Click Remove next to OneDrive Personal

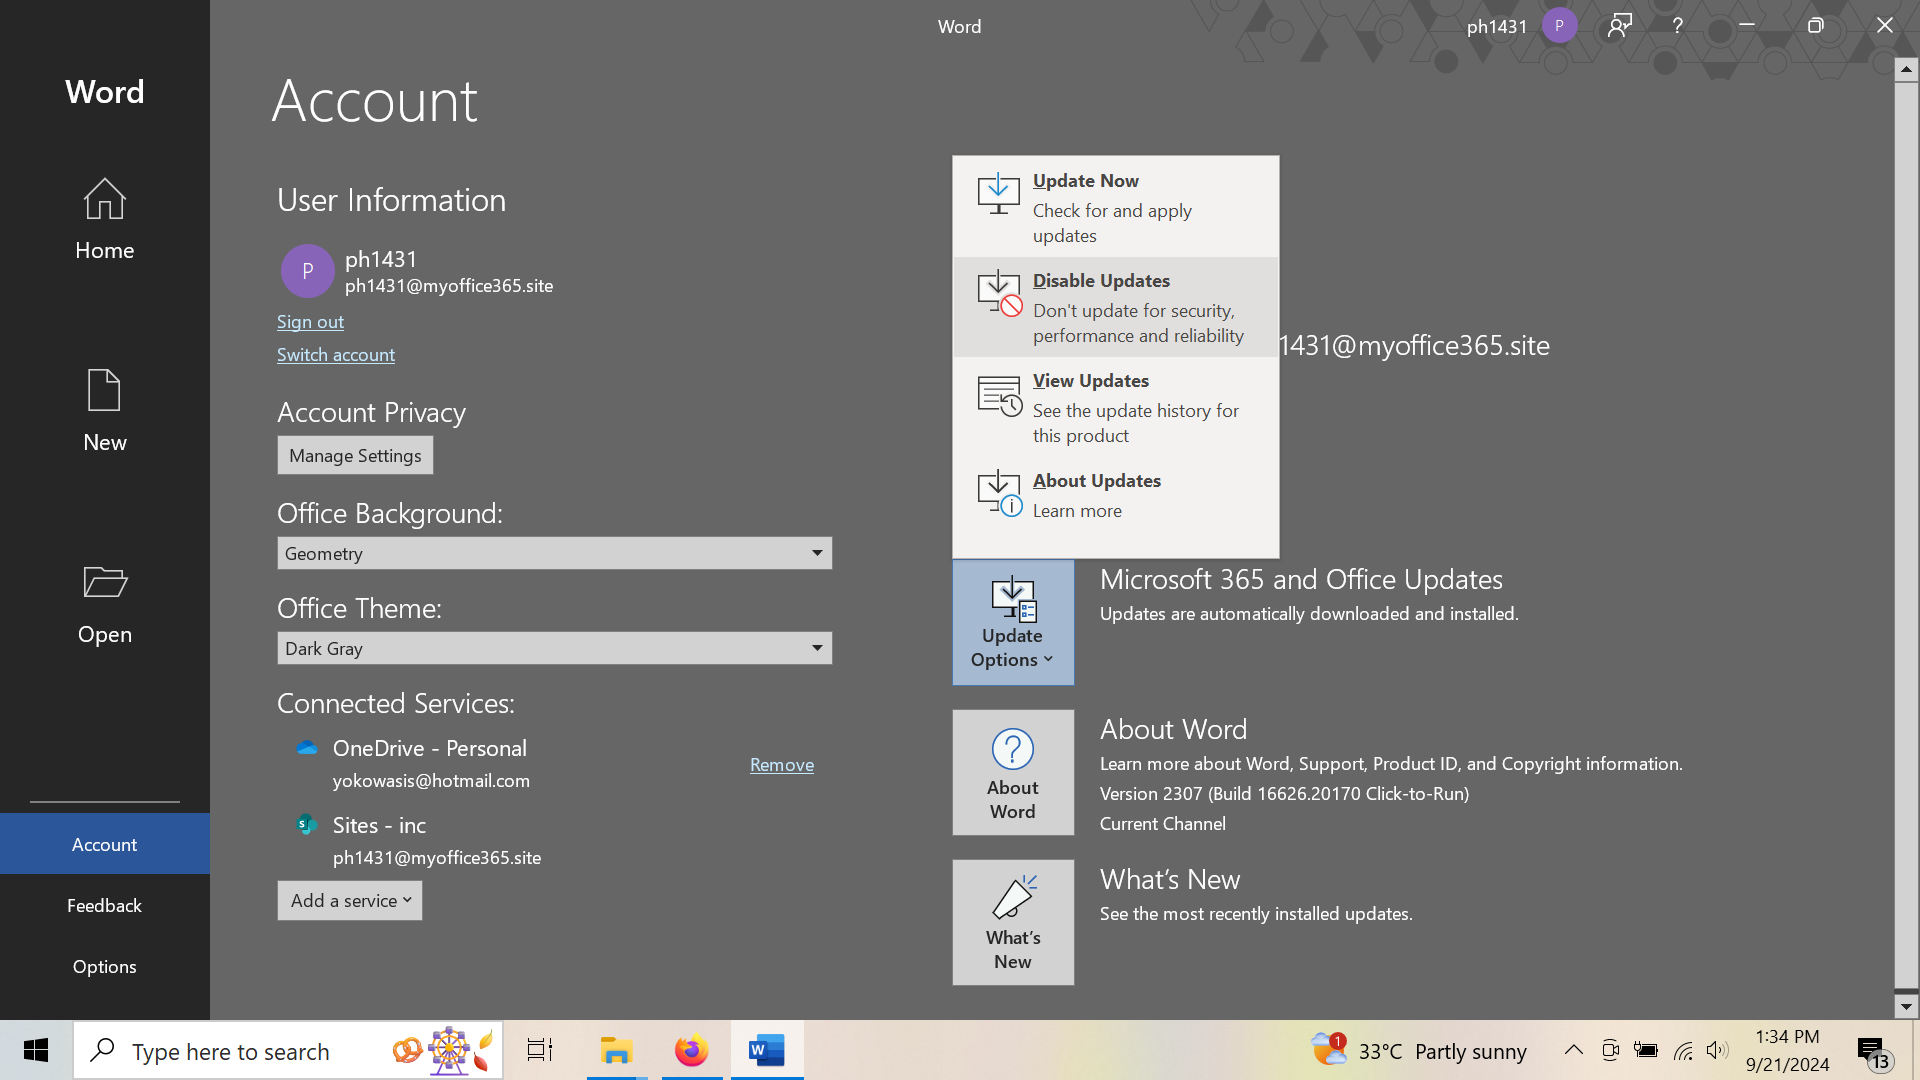click(781, 764)
